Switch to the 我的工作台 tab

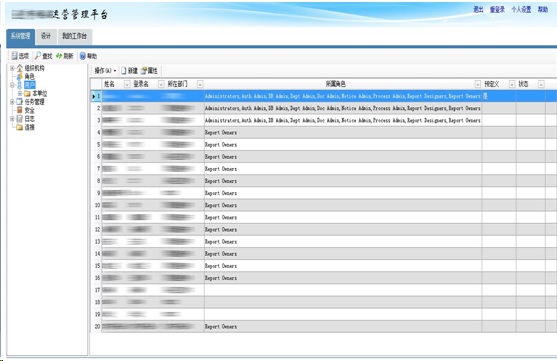[74, 36]
